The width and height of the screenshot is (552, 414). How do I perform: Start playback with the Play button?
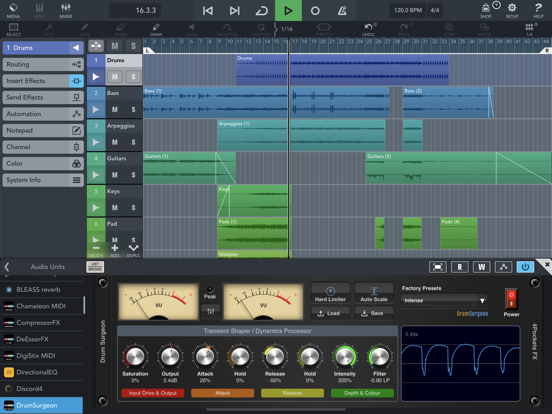click(288, 11)
